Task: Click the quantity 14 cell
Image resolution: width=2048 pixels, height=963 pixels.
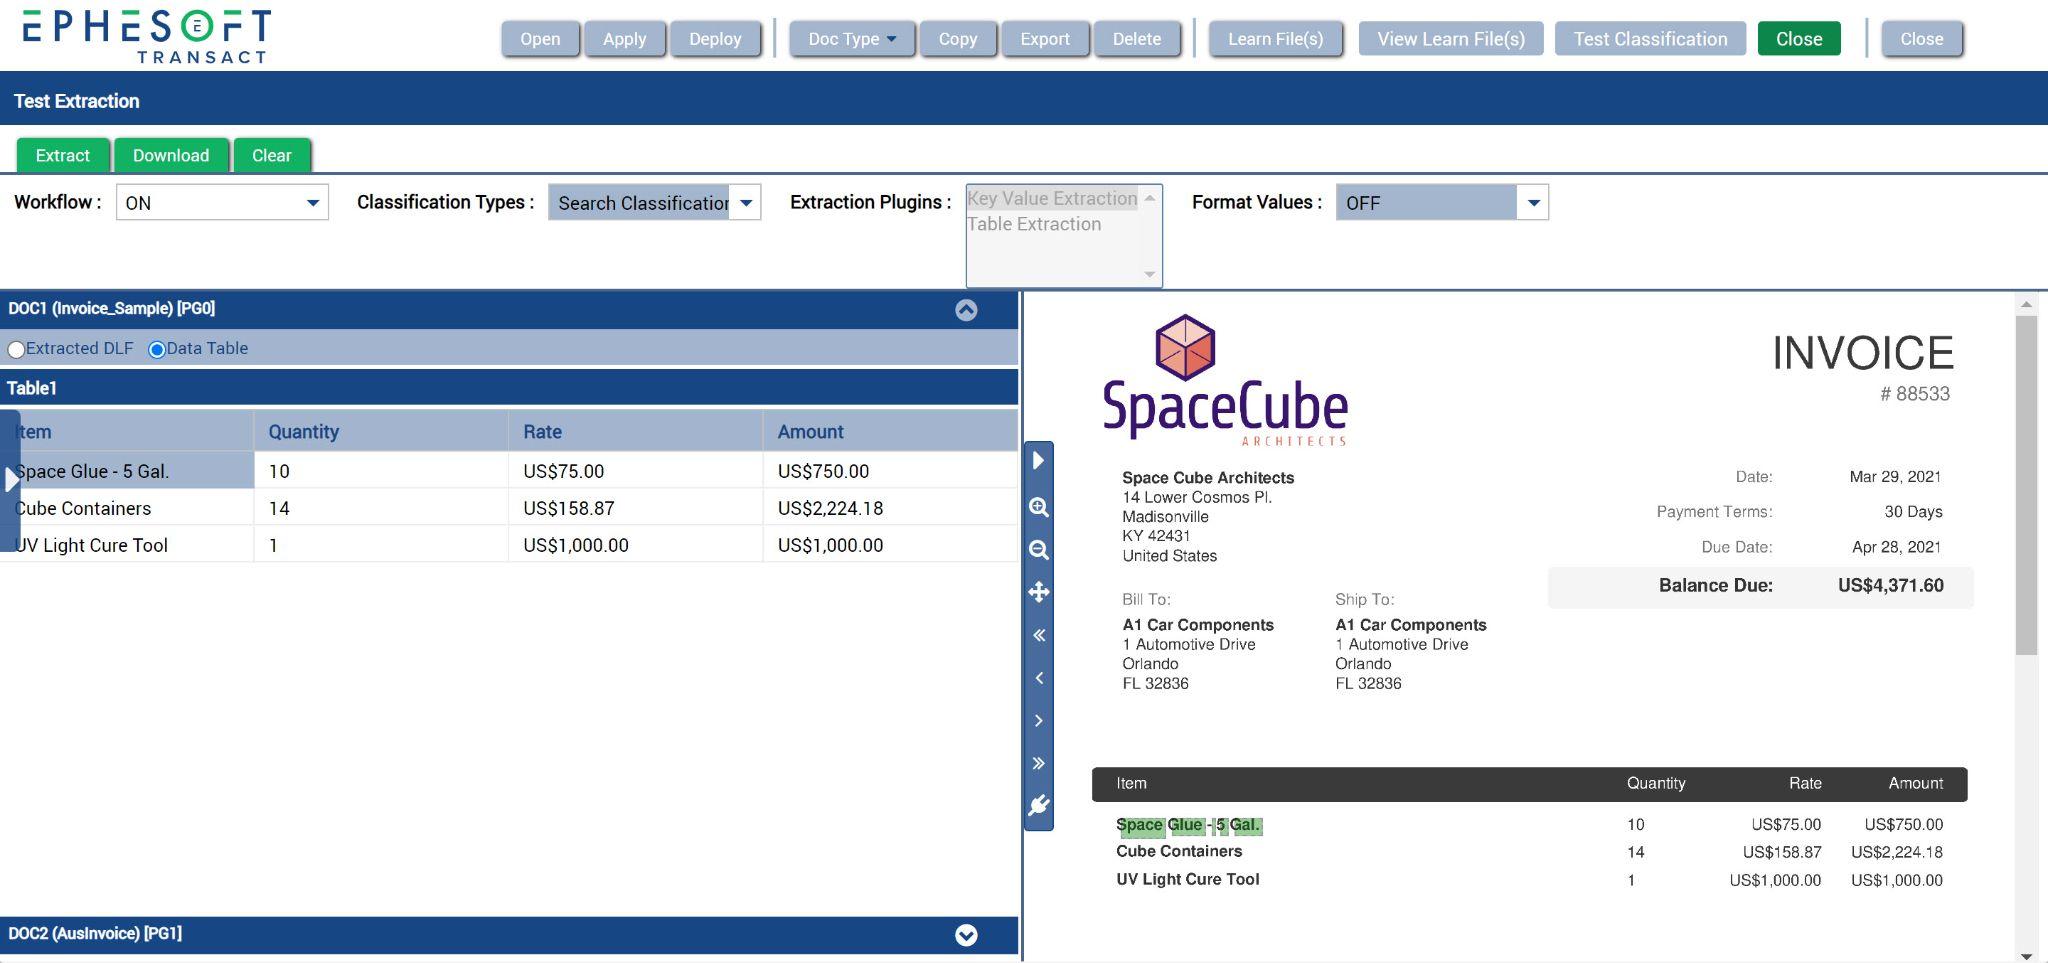Action: (381, 508)
